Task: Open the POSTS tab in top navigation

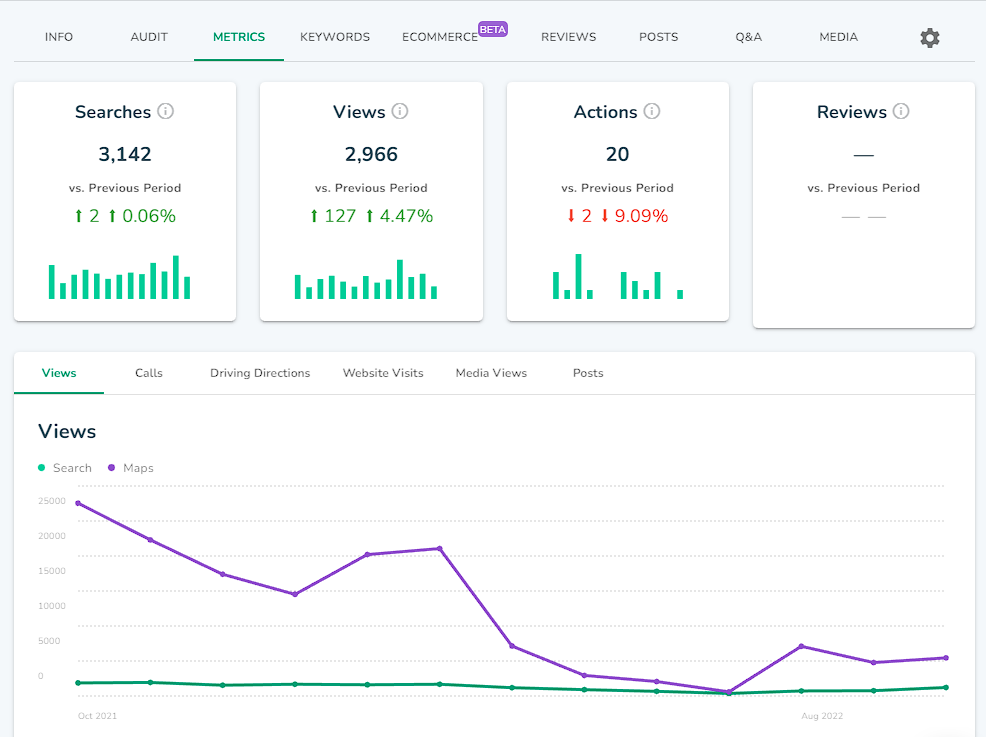Action: click(658, 37)
